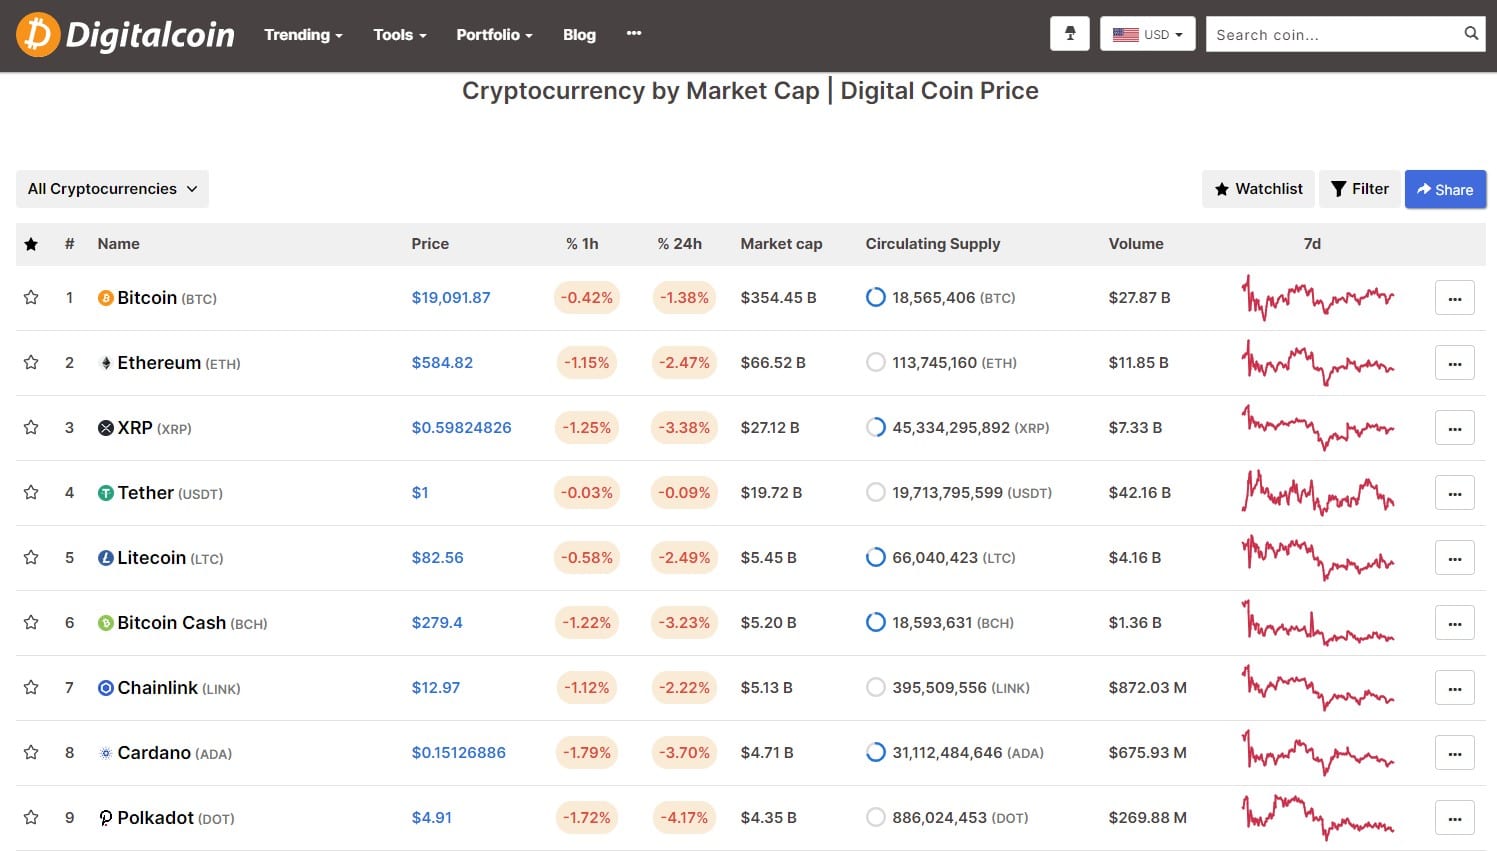Star Cardano for watchlist
Screen dimensions: 1497x852
(x=31, y=753)
